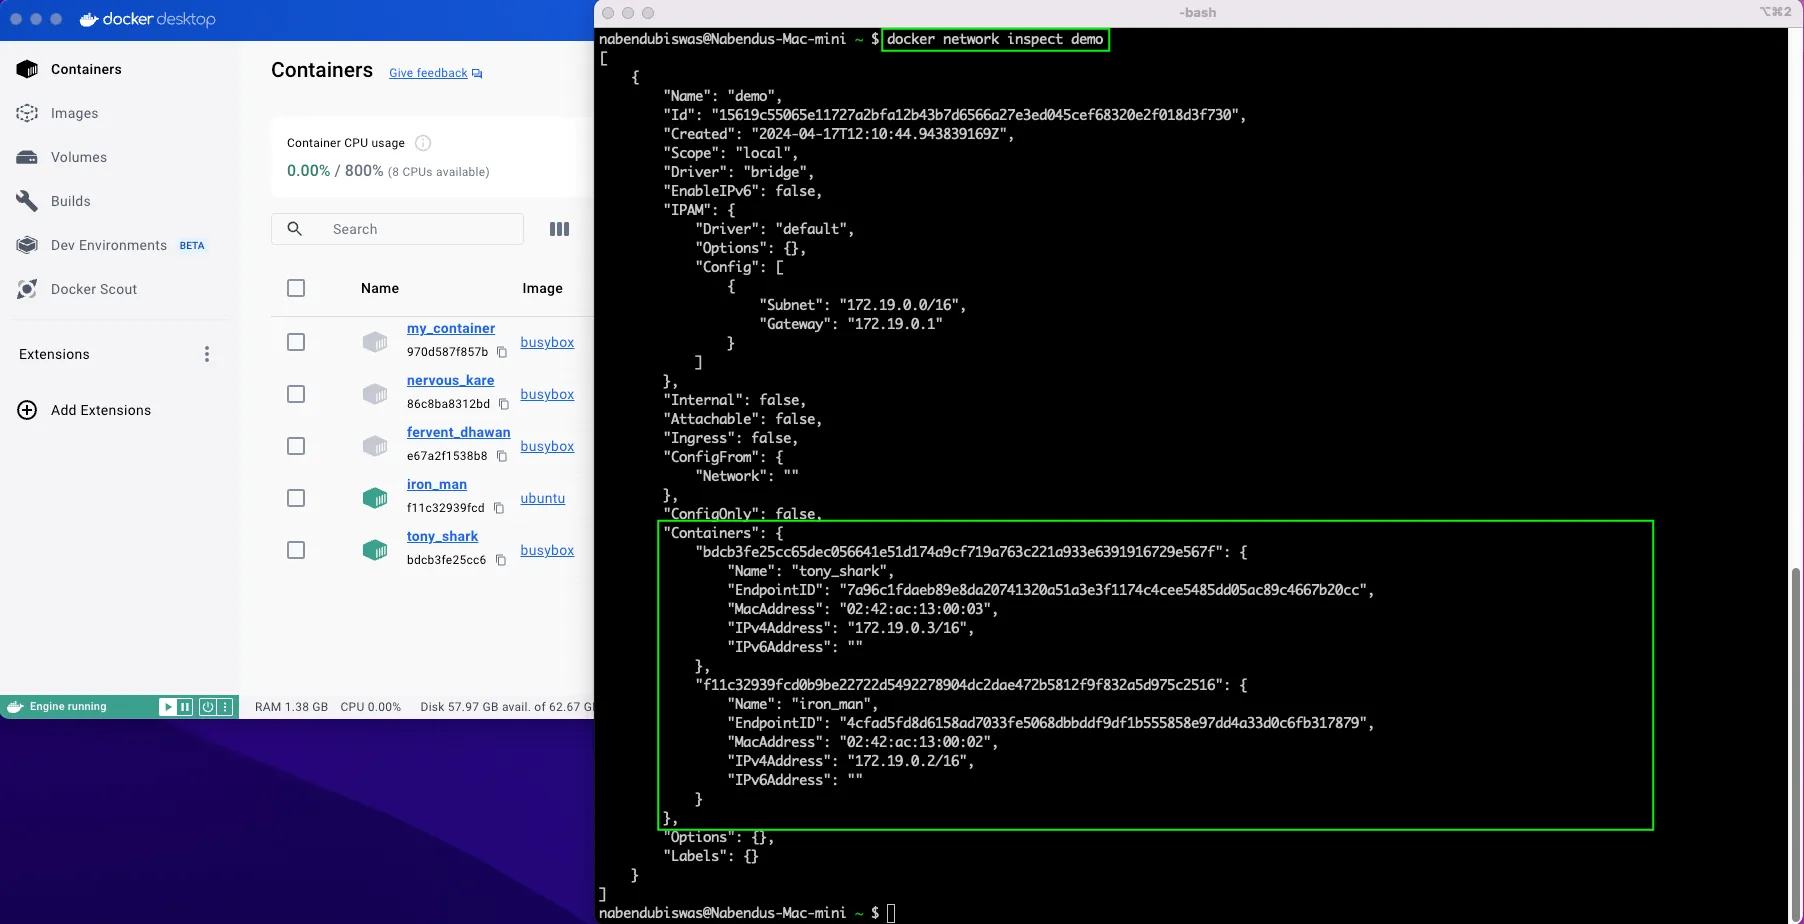Viewport: 1804px width, 924px height.
Task: Click the my_container stopped status icon
Action: pos(375,342)
